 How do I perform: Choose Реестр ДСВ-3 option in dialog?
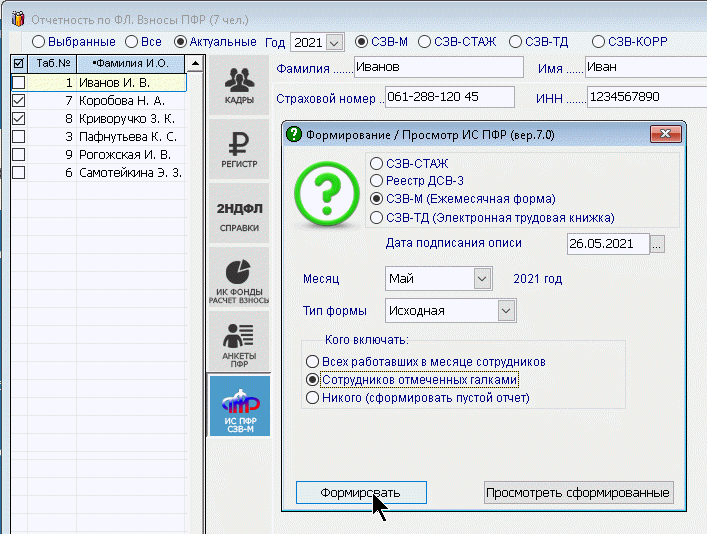376,181
